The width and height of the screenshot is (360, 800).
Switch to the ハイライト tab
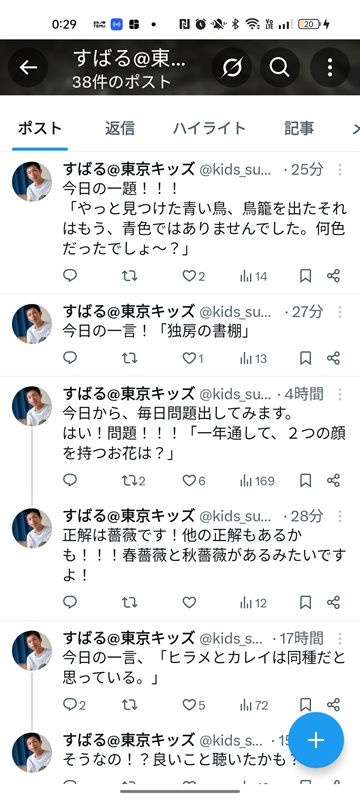point(209,128)
